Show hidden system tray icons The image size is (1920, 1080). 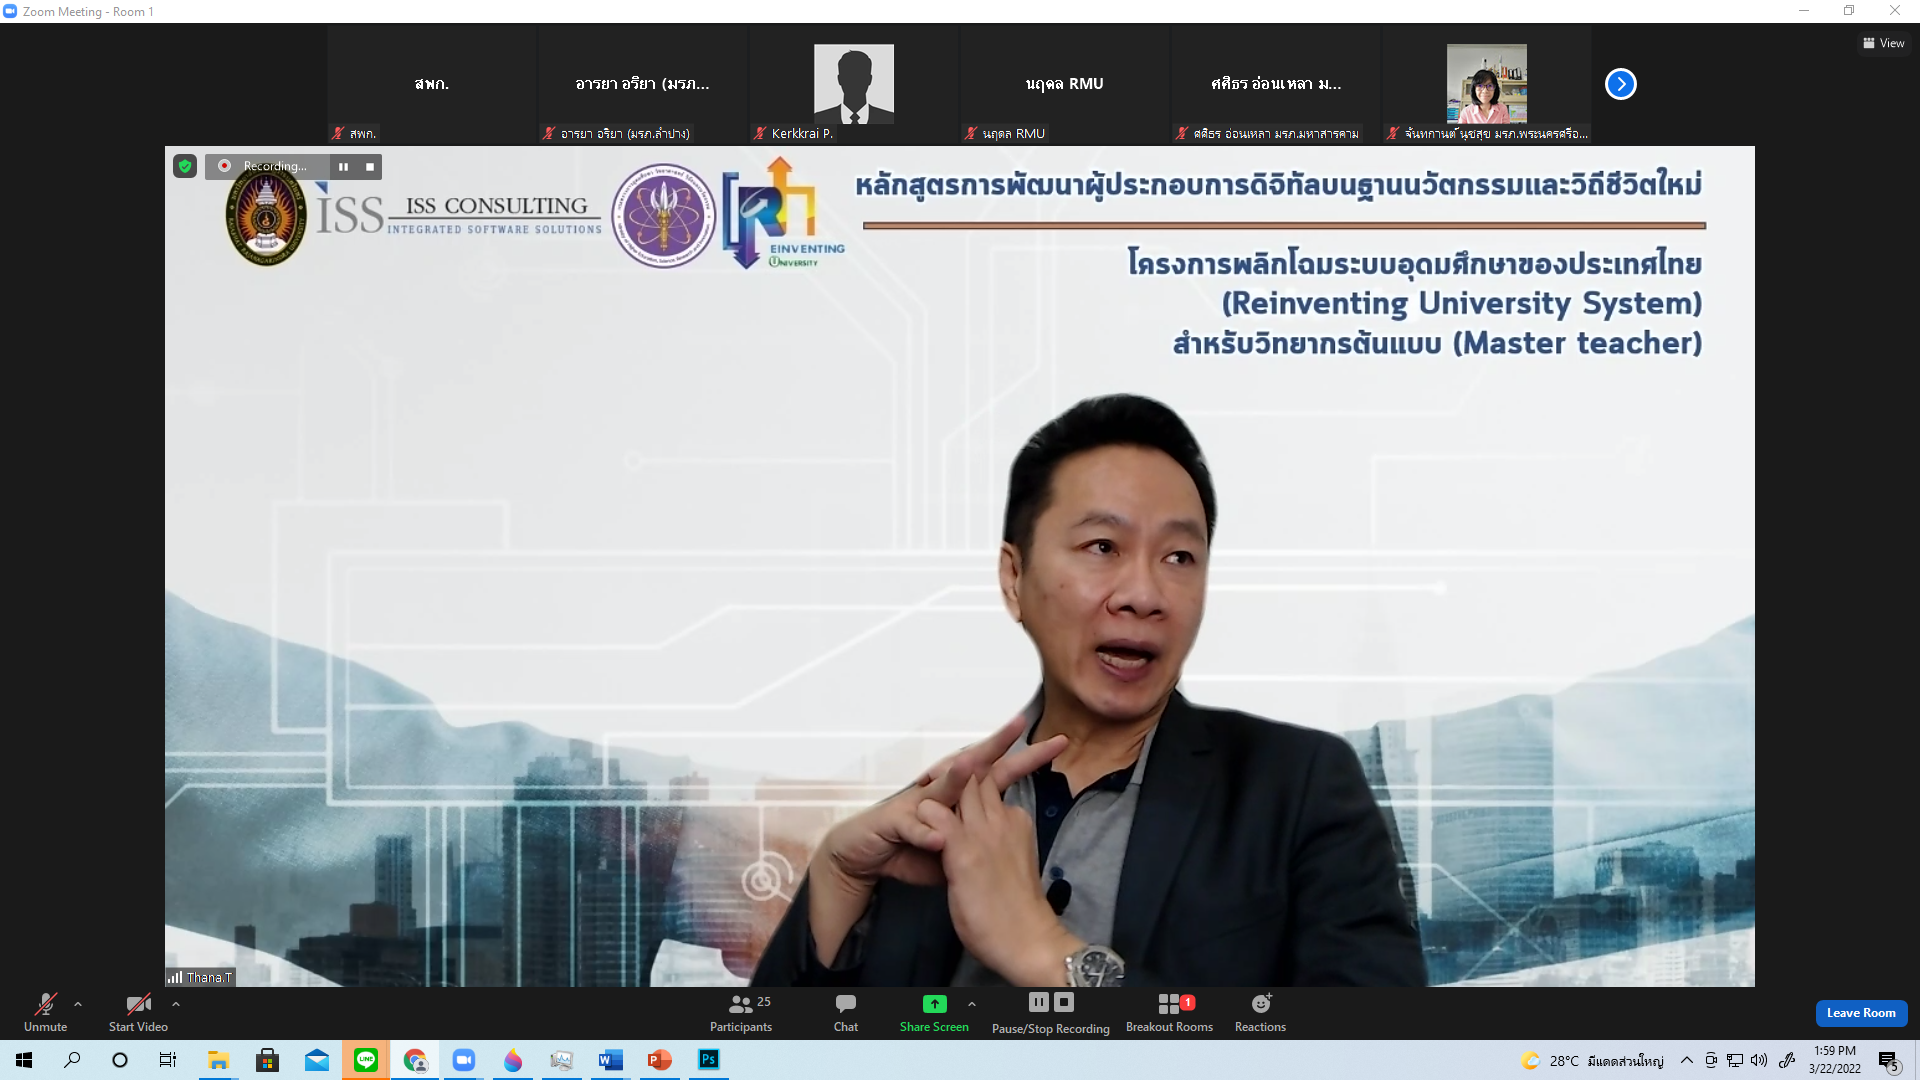[x=1687, y=1060]
